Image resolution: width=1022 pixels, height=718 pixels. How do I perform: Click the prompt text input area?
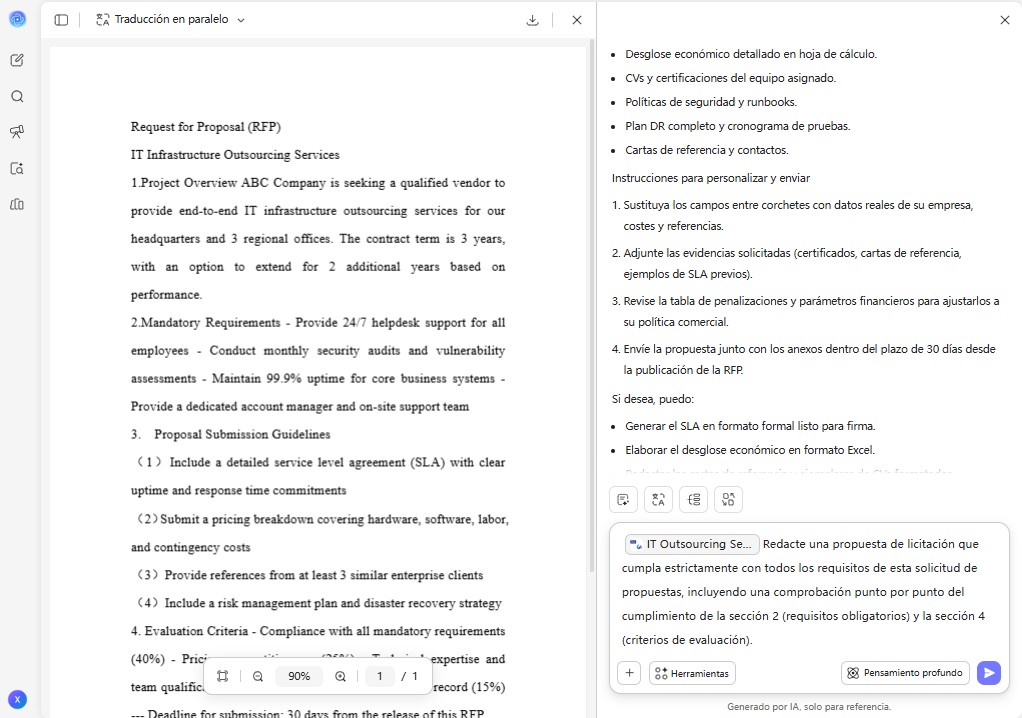click(x=809, y=592)
